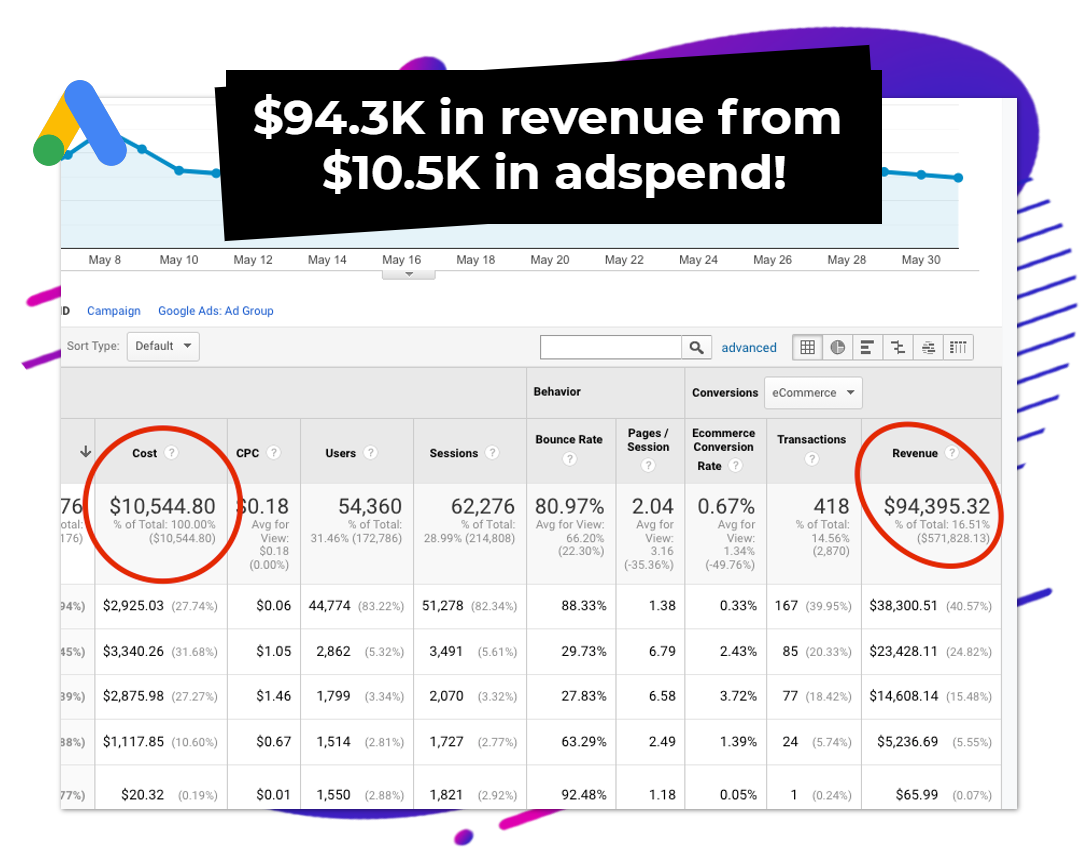This screenshot has height=848, width=1080.
Task: Open the Sort Type Default dropdown
Action: [x=165, y=346]
